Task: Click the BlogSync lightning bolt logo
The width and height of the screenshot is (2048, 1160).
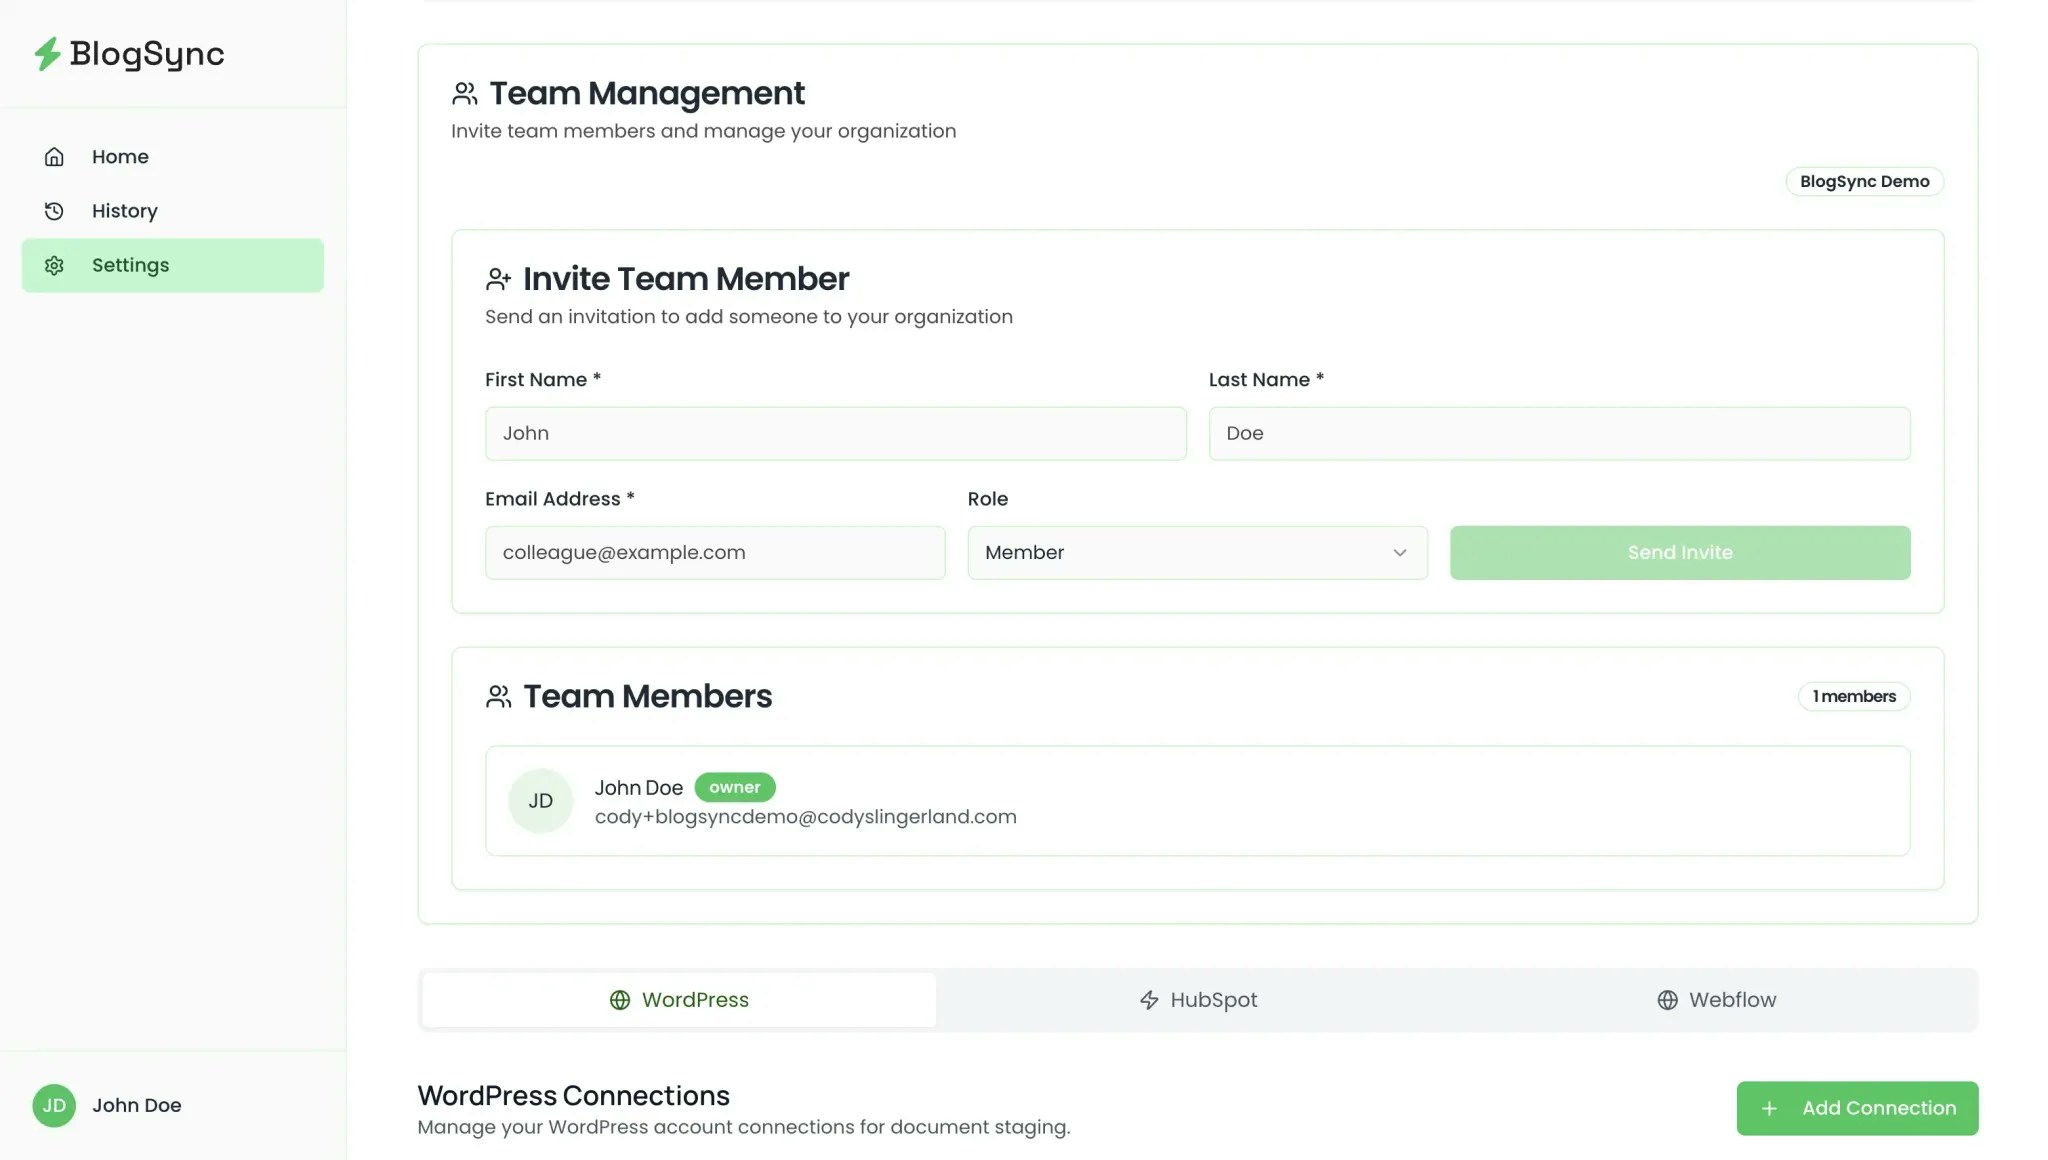Action: (x=46, y=54)
